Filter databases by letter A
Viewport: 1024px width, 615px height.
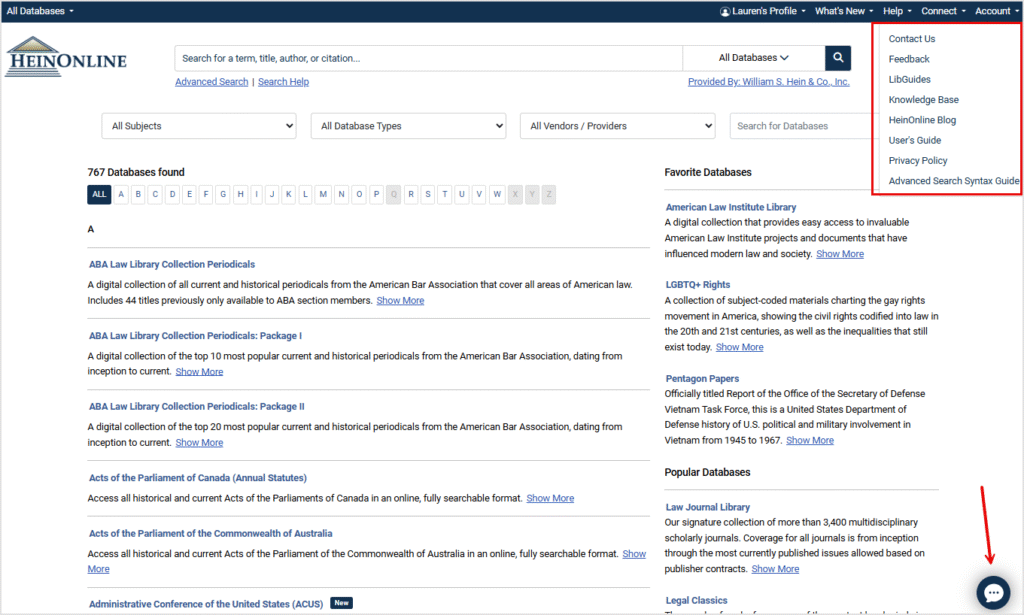121,194
